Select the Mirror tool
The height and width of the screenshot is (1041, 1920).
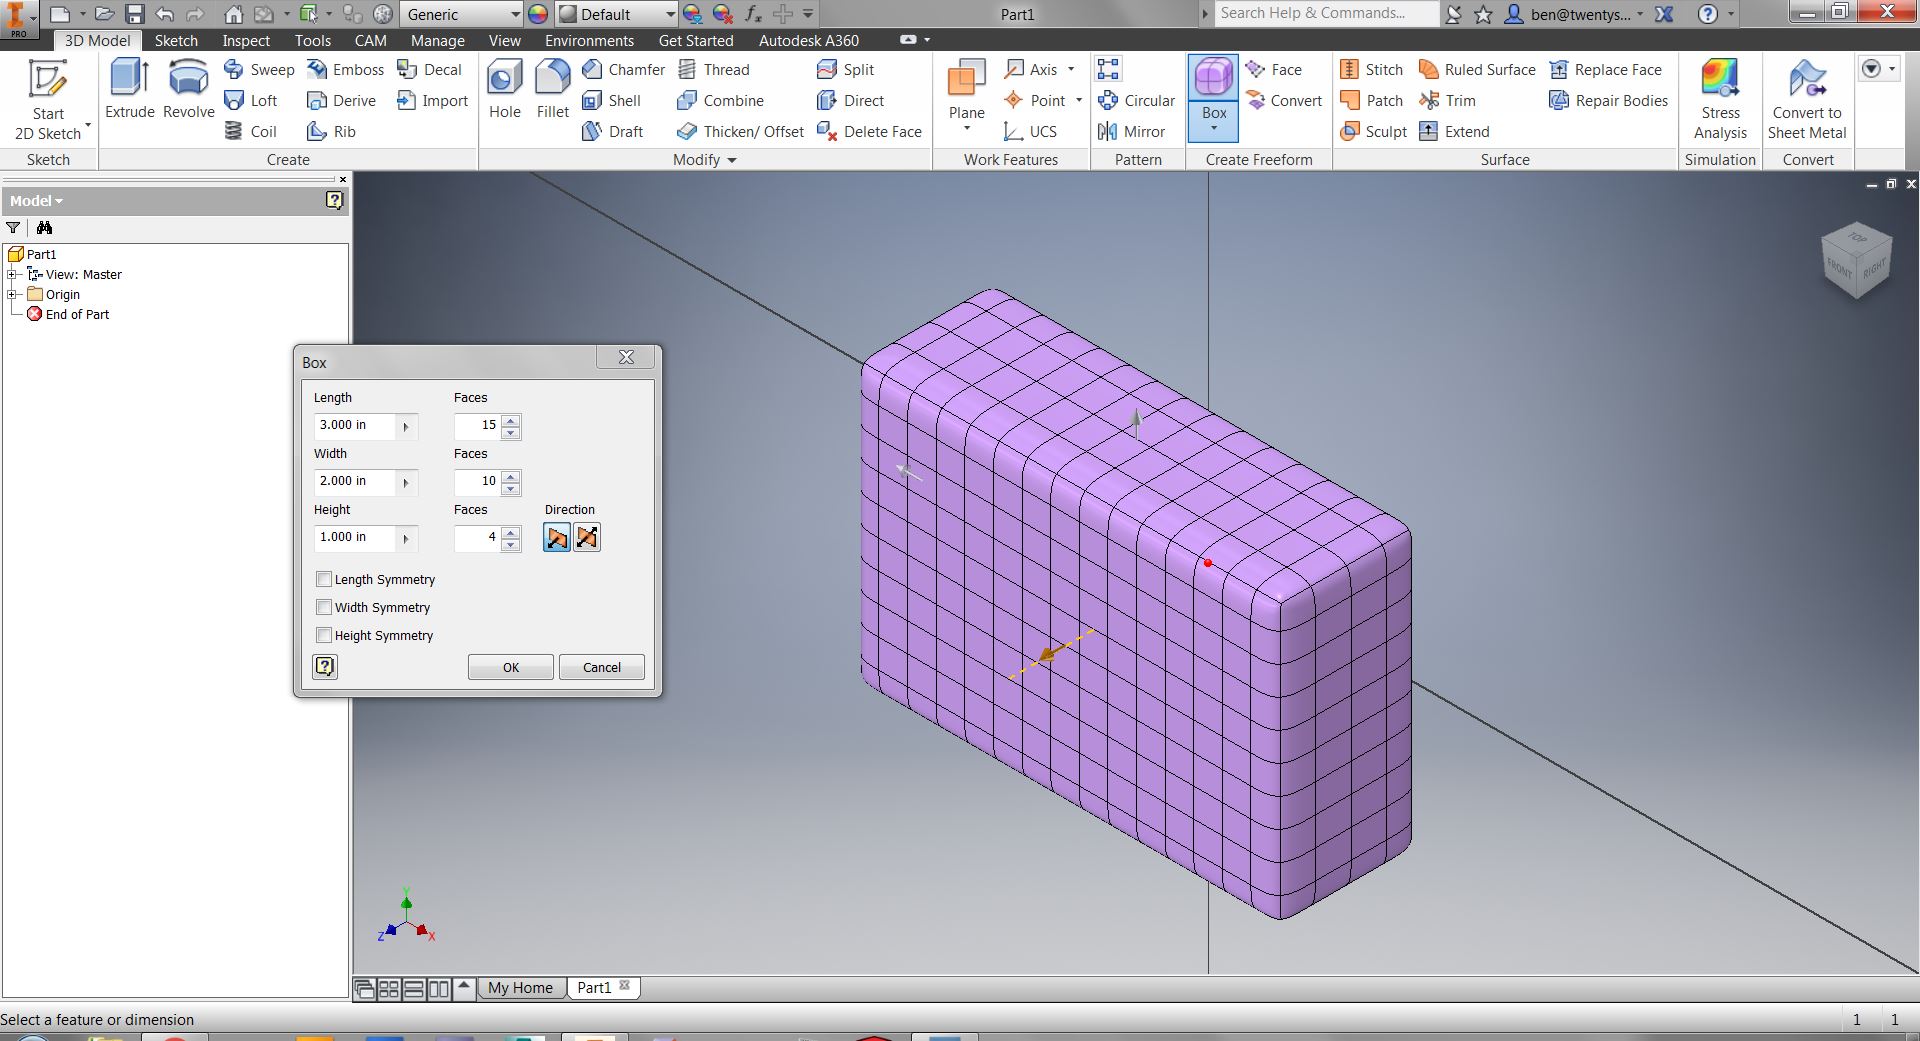tap(1130, 131)
